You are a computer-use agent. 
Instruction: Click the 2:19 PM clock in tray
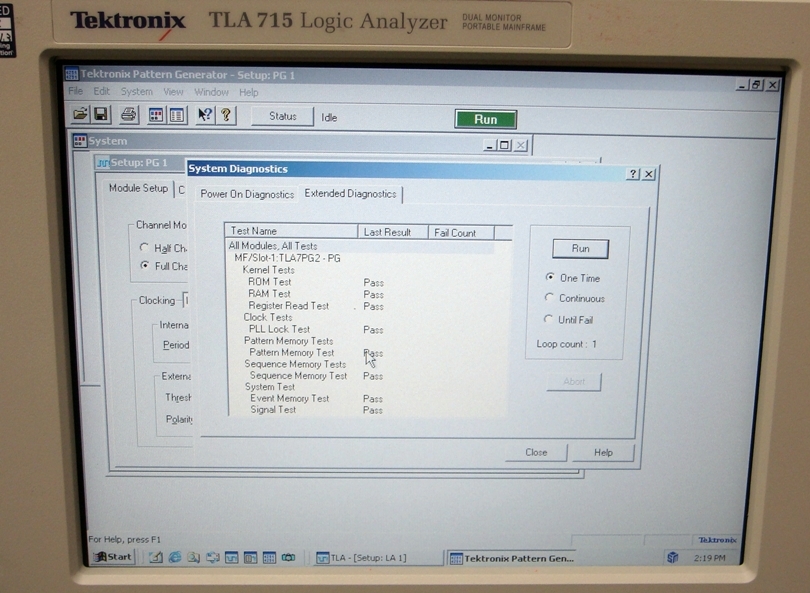[x=709, y=558]
